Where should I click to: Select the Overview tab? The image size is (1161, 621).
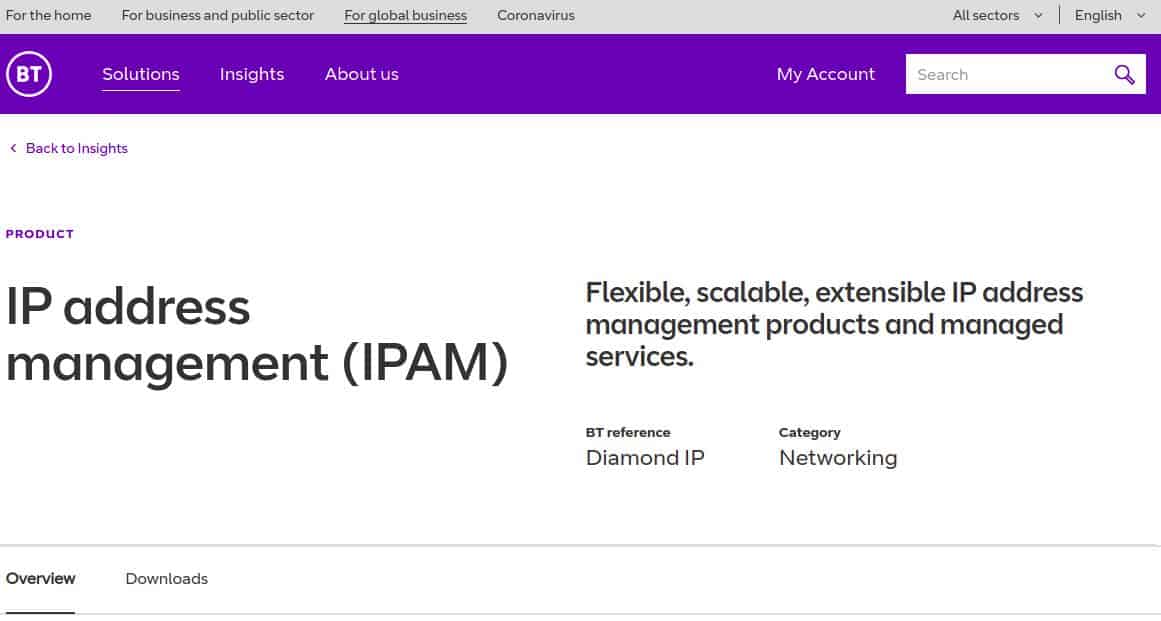(40, 579)
